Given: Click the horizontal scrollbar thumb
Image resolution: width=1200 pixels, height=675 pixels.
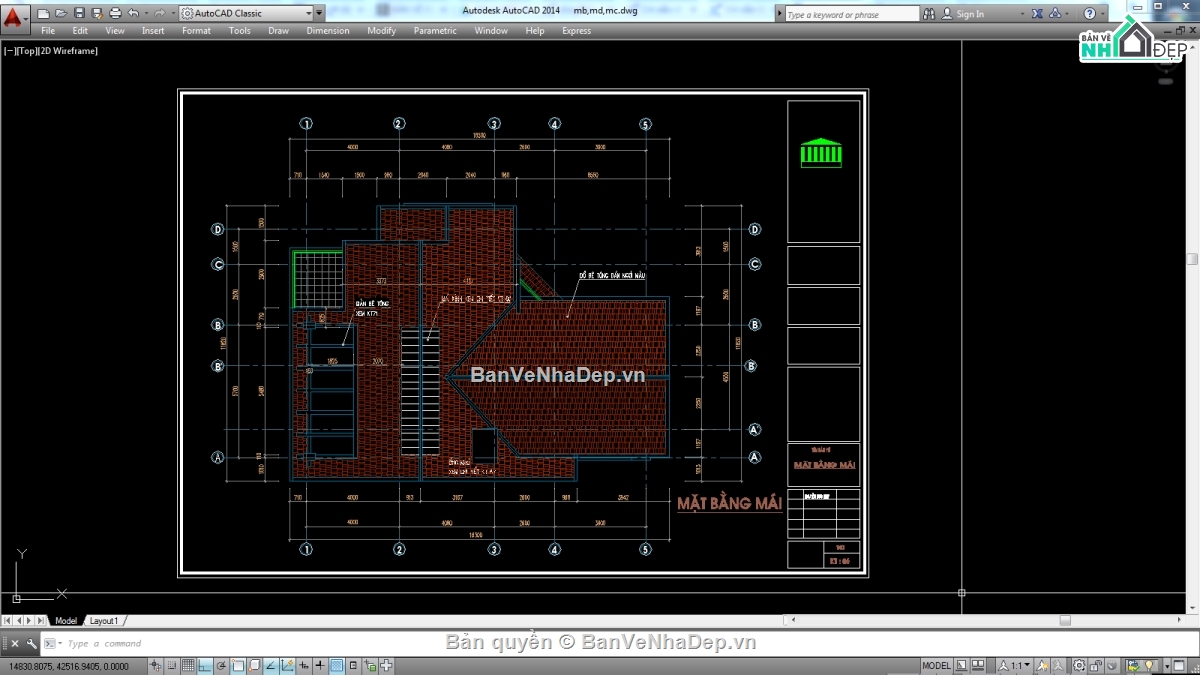Looking at the screenshot, I should click(x=1065, y=621).
